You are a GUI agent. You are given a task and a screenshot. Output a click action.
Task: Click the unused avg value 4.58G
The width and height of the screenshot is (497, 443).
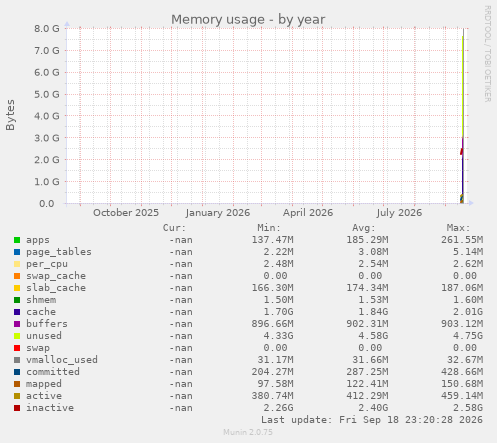coord(373,336)
